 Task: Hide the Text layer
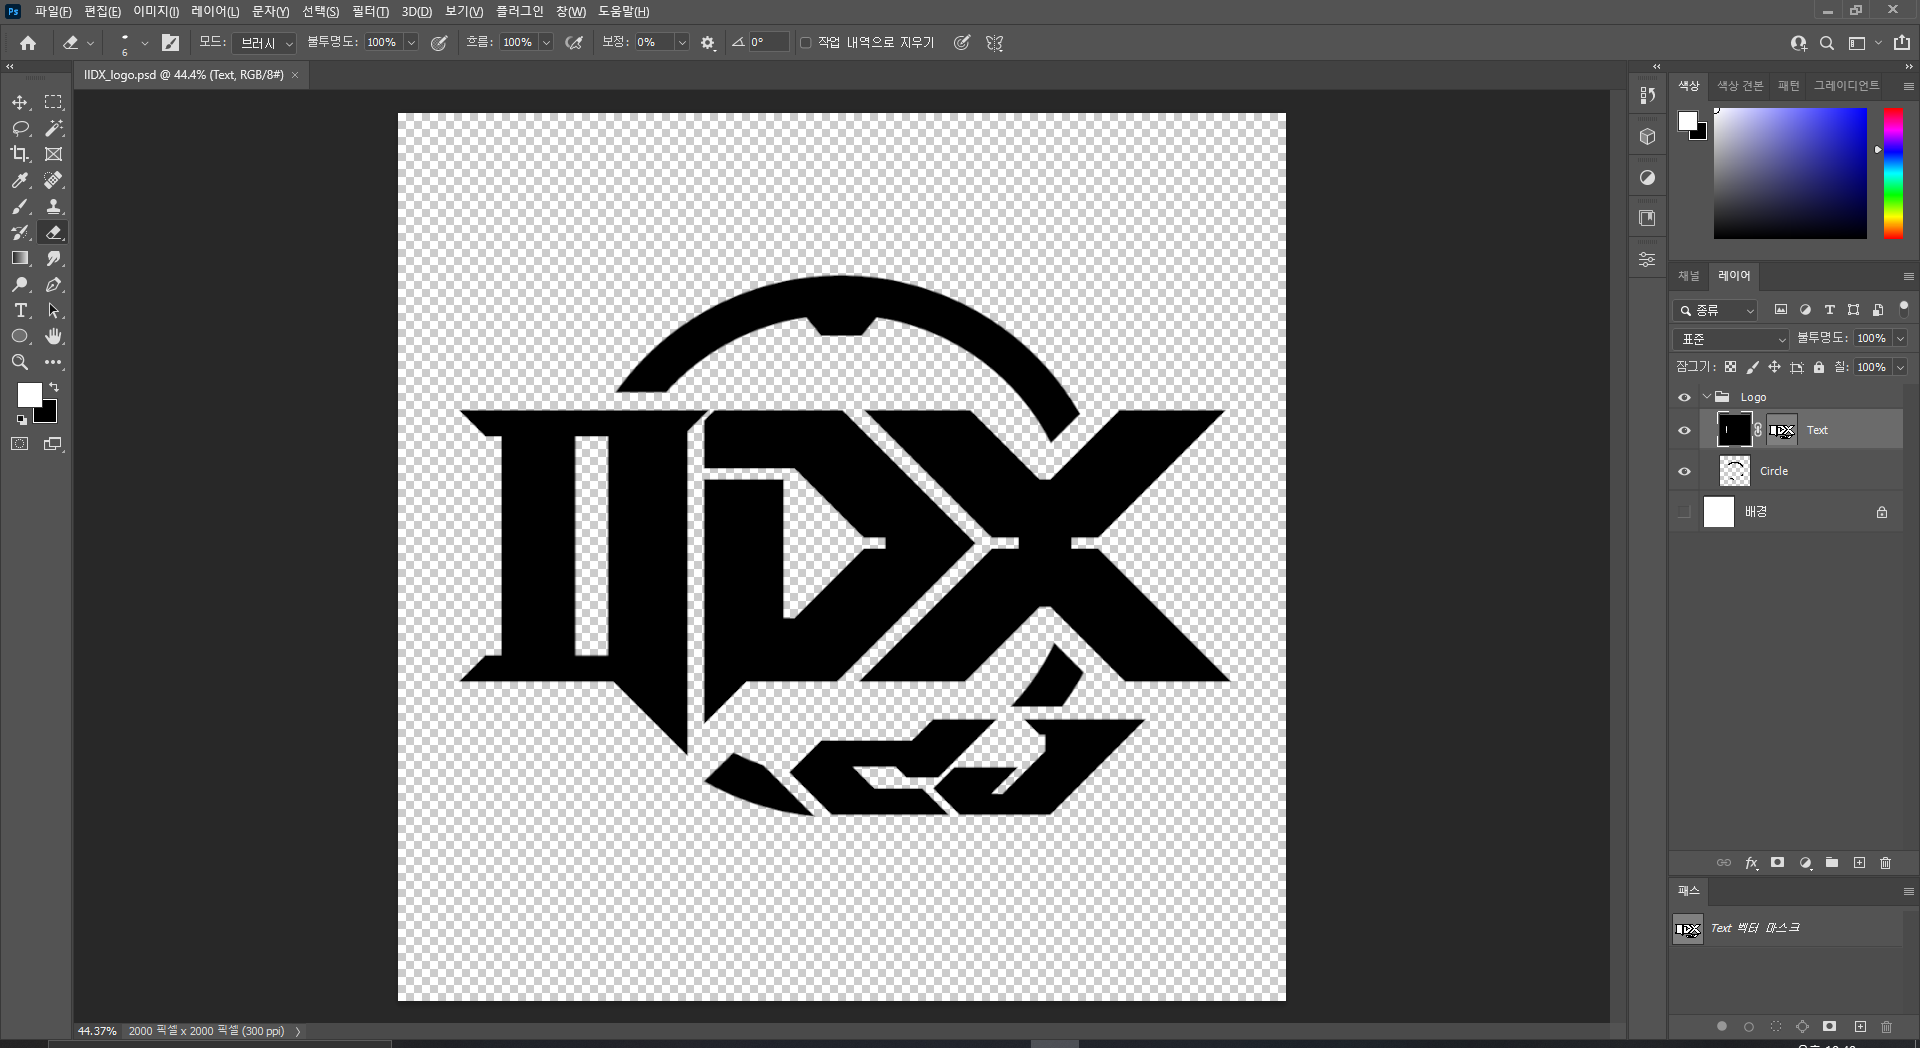(x=1685, y=431)
